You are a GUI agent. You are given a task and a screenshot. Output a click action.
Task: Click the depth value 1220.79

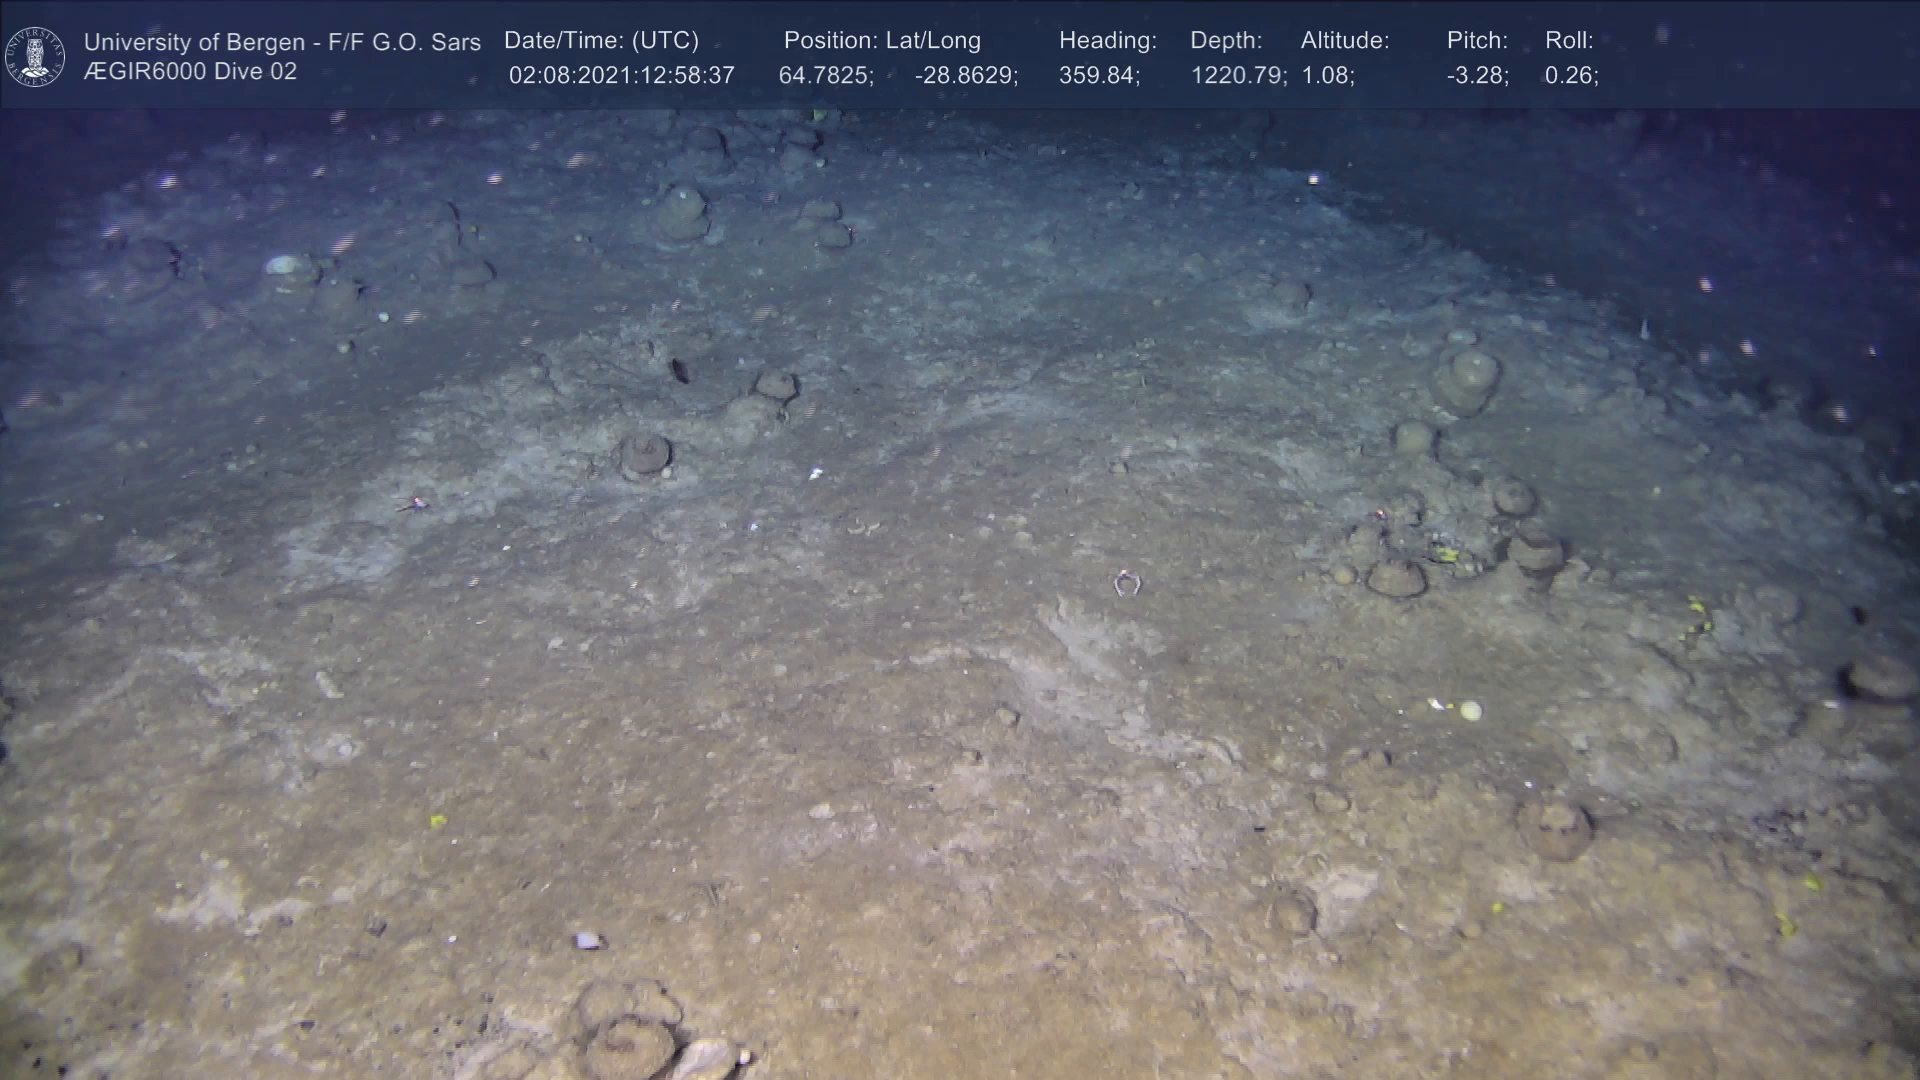[1238, 76]
